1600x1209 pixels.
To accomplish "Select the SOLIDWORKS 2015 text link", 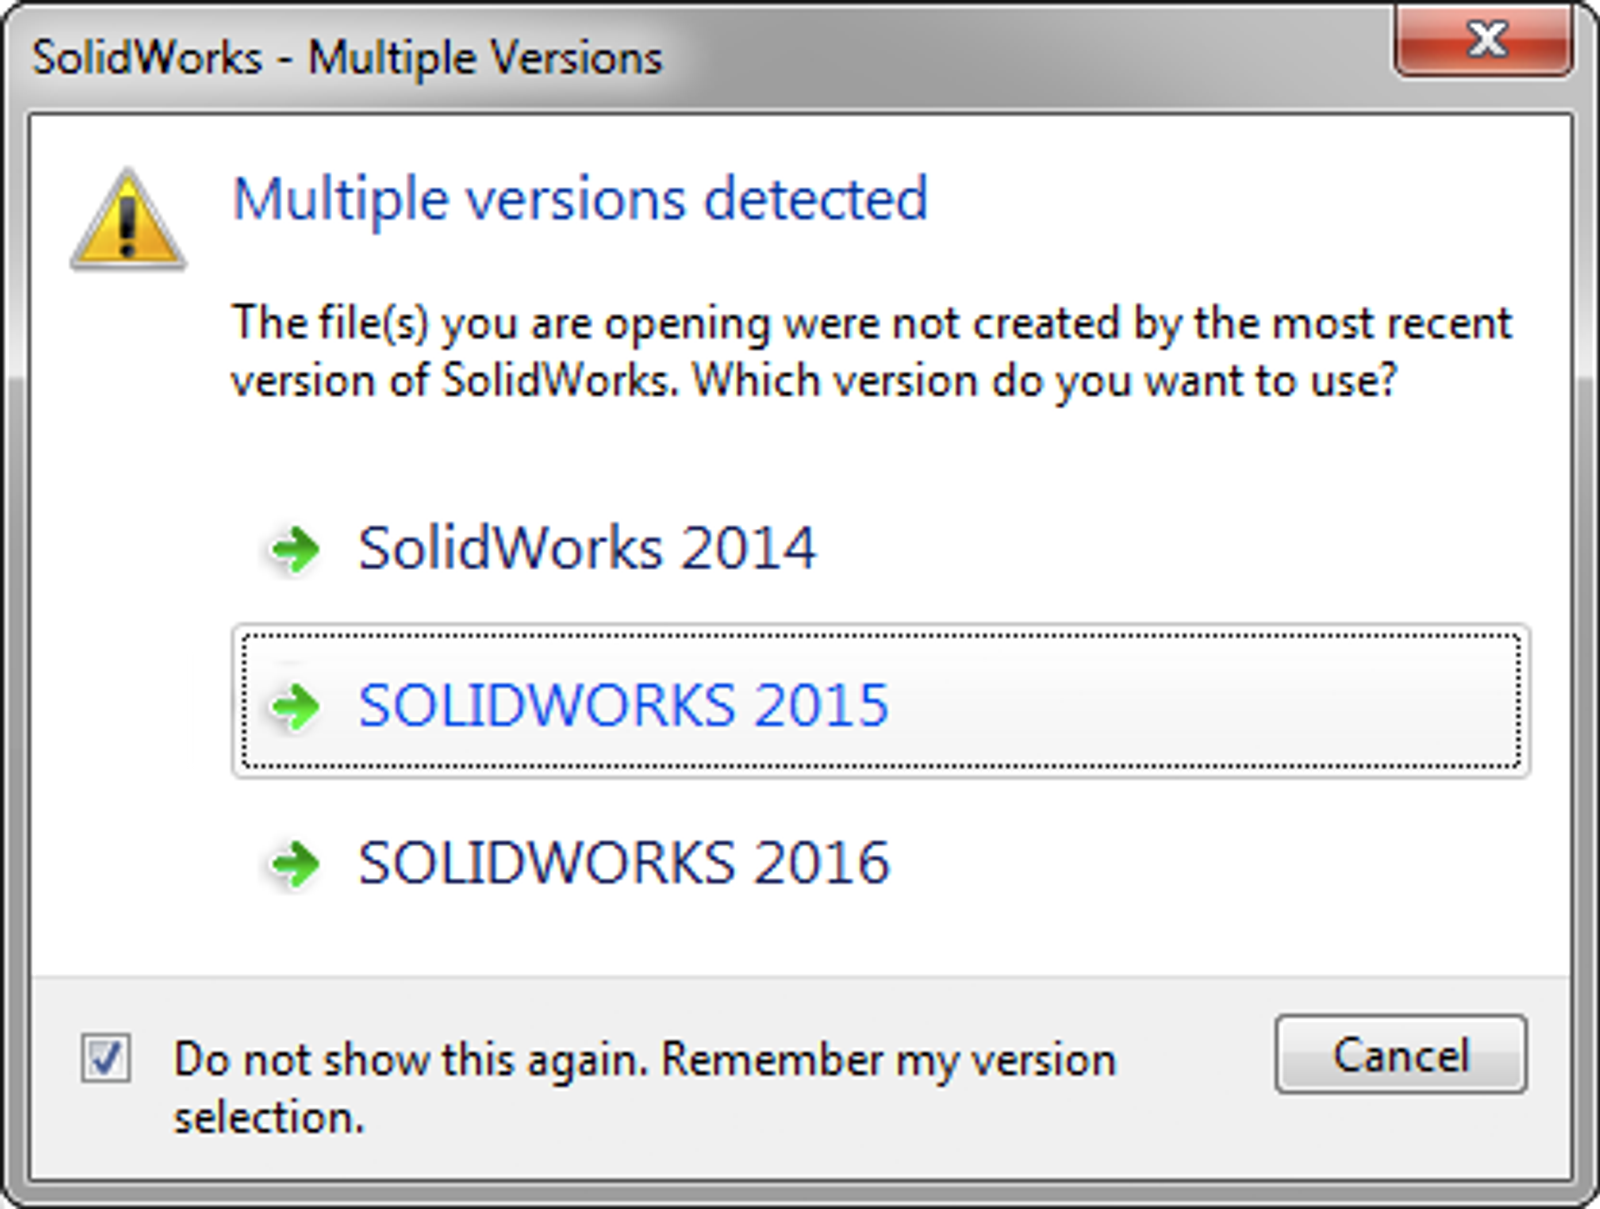I will coord(623,705).
